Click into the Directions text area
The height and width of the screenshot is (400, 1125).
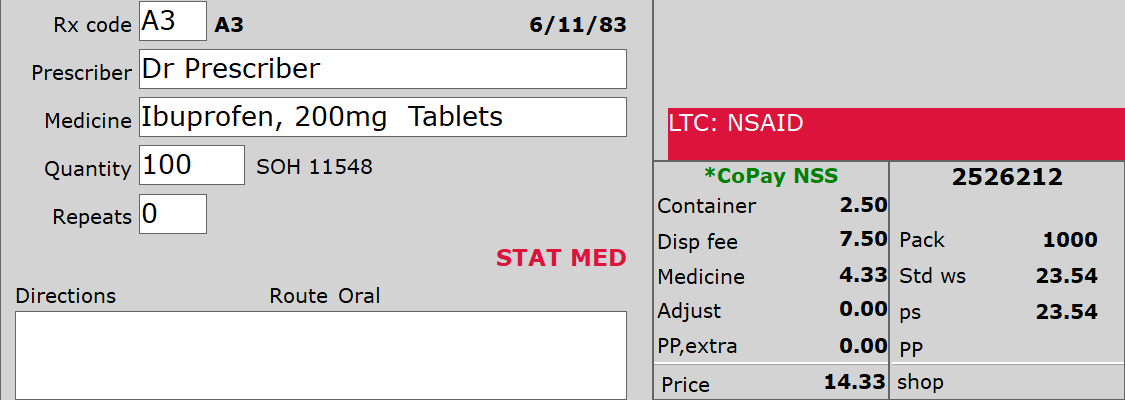321,356
